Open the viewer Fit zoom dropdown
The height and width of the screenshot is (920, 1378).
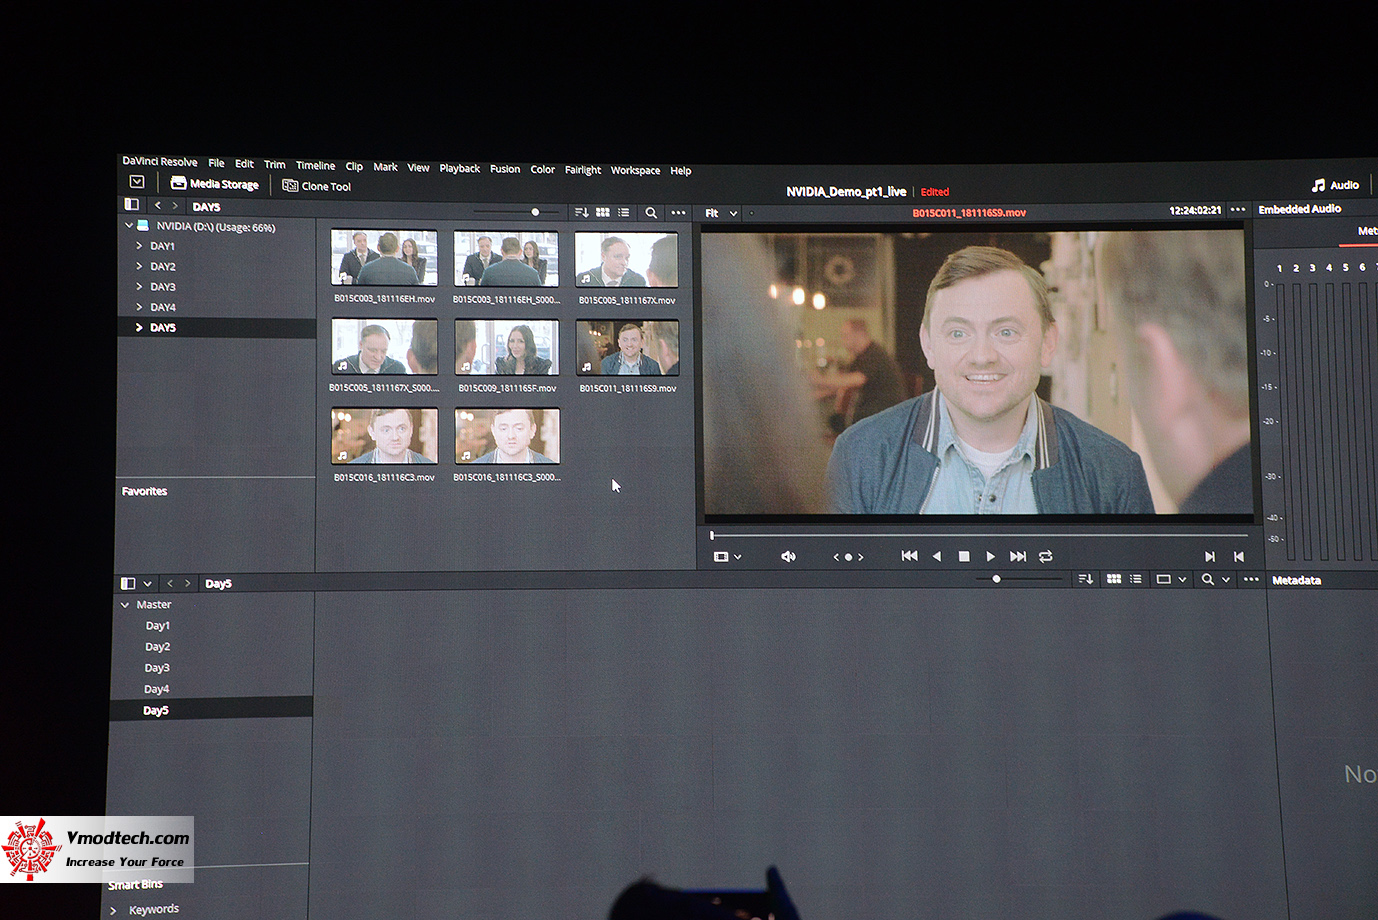(x=721, y=213)
